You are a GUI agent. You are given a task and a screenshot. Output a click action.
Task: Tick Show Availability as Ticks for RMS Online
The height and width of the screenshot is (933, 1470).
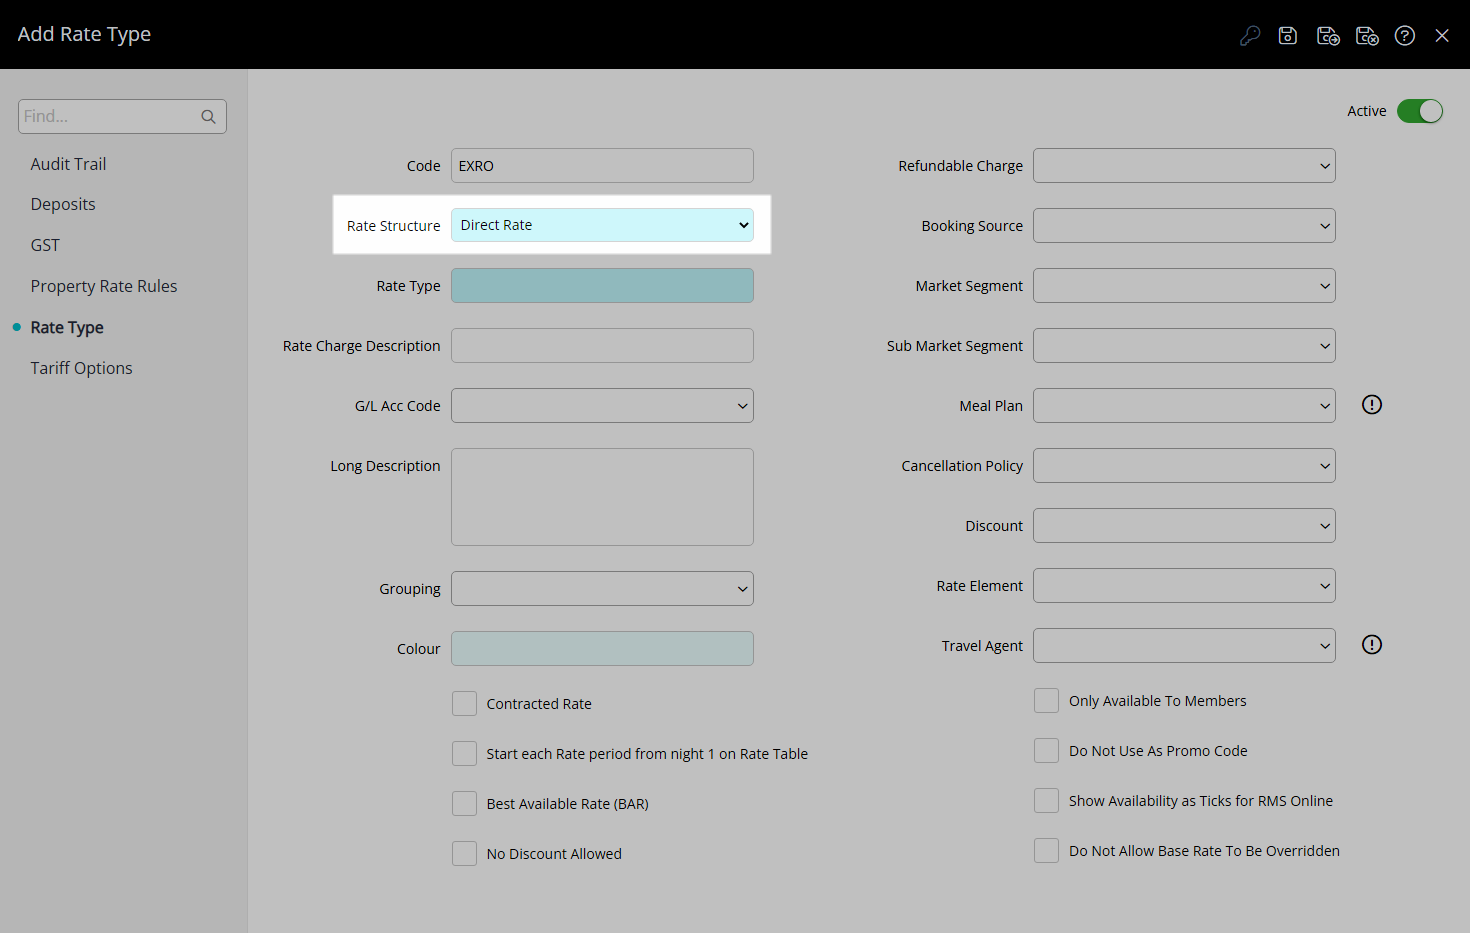pos(1046,801)
